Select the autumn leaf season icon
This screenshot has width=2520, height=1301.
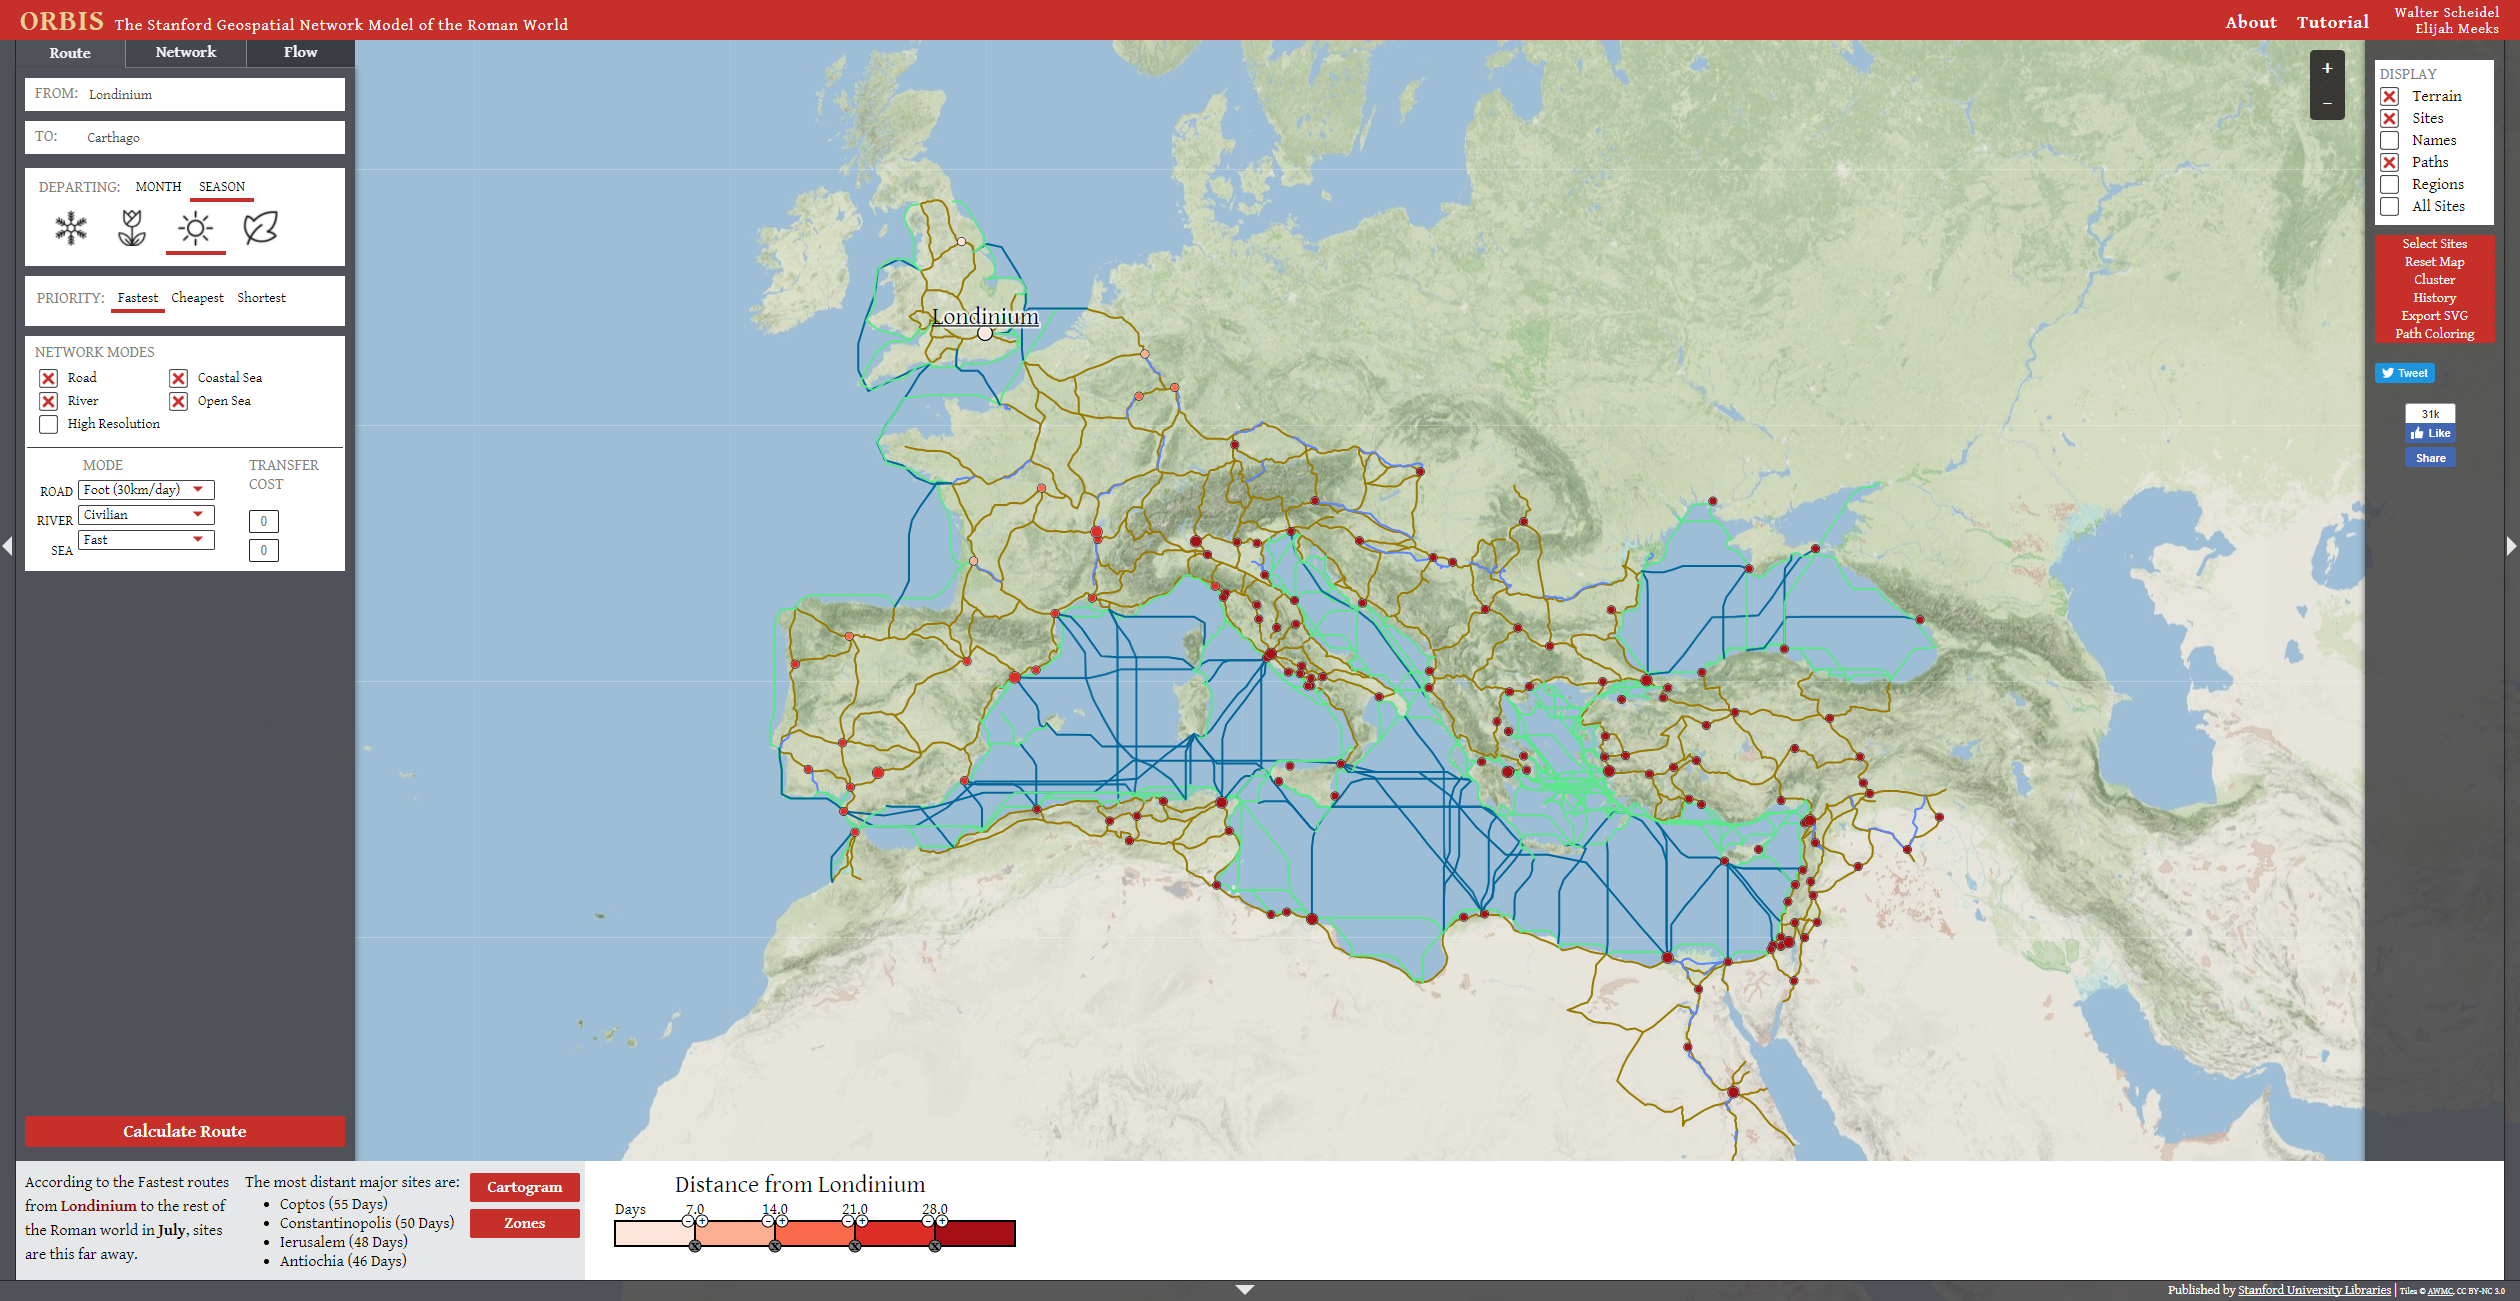point(260,228)
